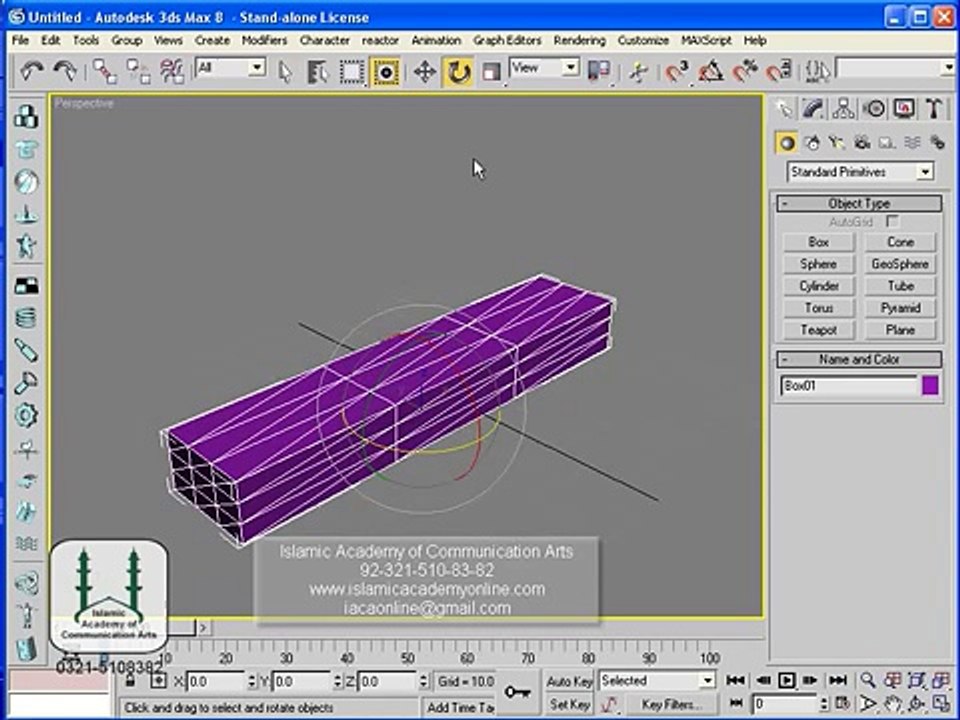
Task: Open the Select by Name dialog
Action: click(x=317, y=72)
